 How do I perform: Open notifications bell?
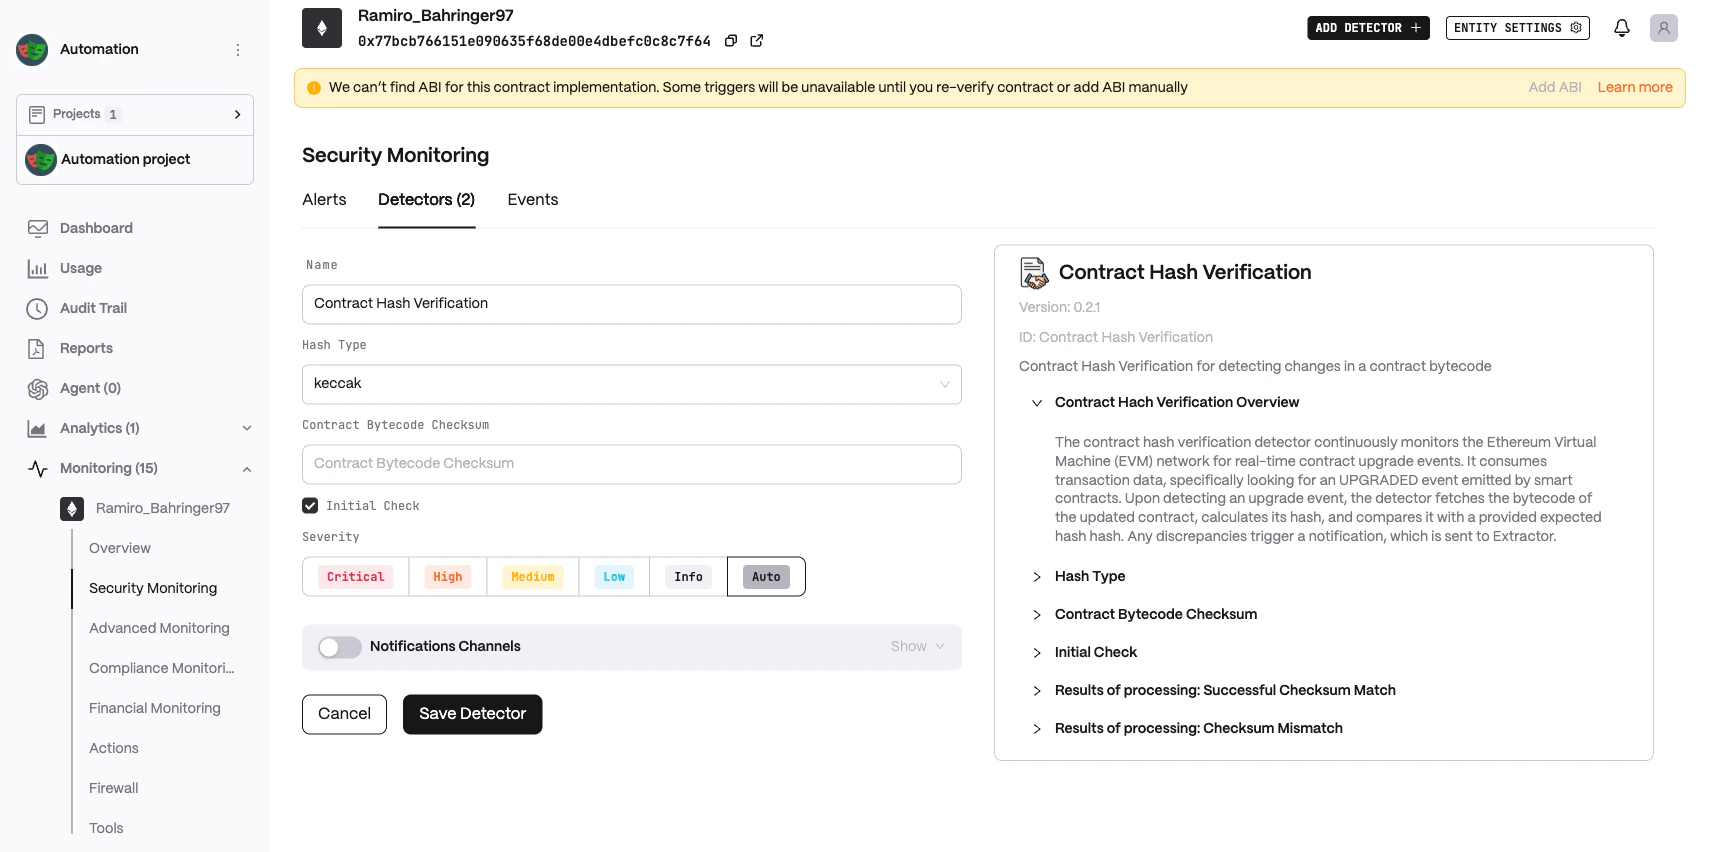[1622, 28]
